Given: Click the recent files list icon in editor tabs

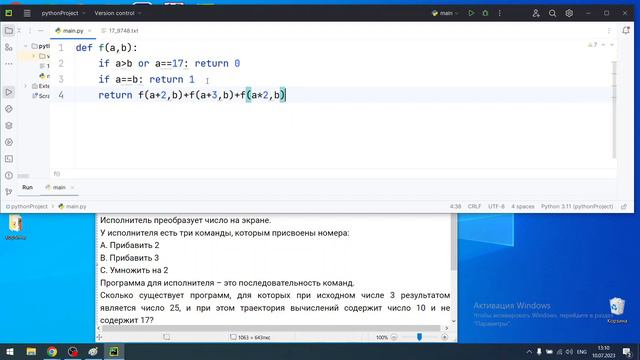Looking at the screenshot, I should tap(609, 31).
